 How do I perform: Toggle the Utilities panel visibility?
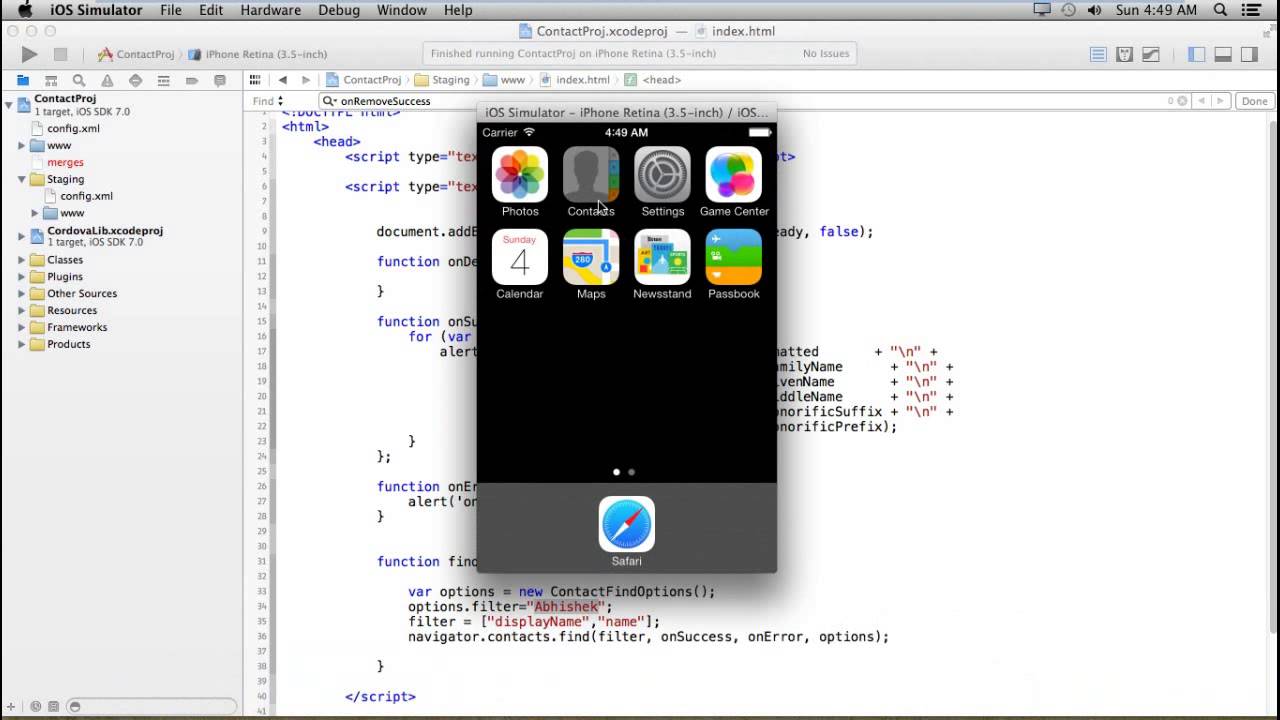1249,55
